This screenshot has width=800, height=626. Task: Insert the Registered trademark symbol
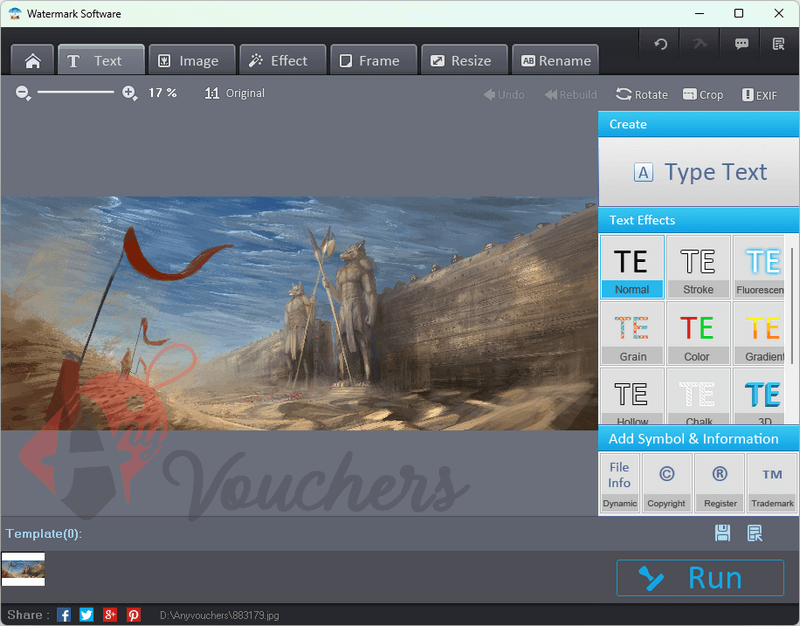tap(719, 482)
